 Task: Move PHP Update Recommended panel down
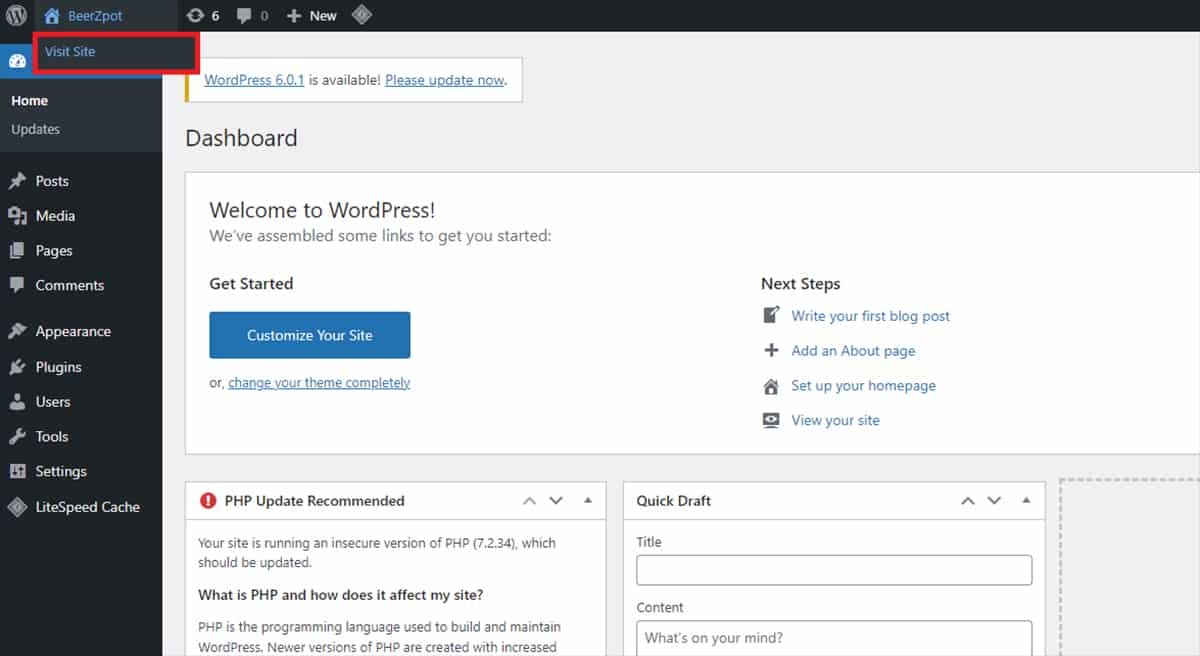tap(557, 501)
